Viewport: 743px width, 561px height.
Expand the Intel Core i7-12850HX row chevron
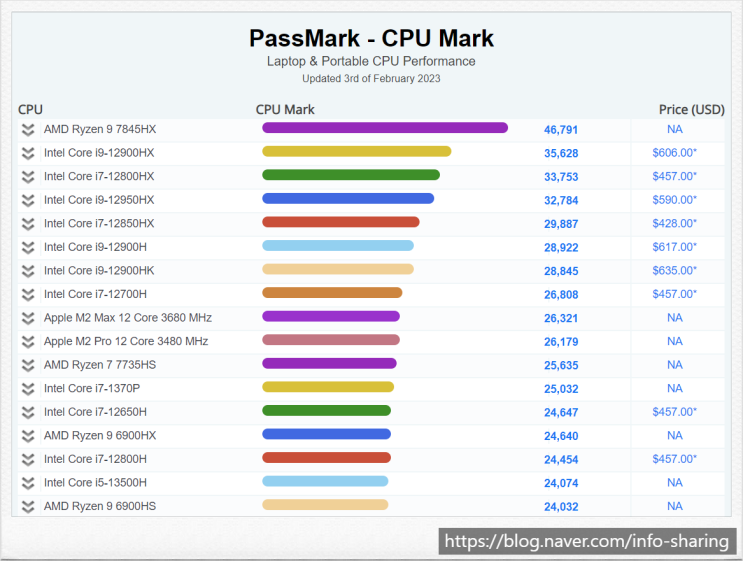pos(28,224)
